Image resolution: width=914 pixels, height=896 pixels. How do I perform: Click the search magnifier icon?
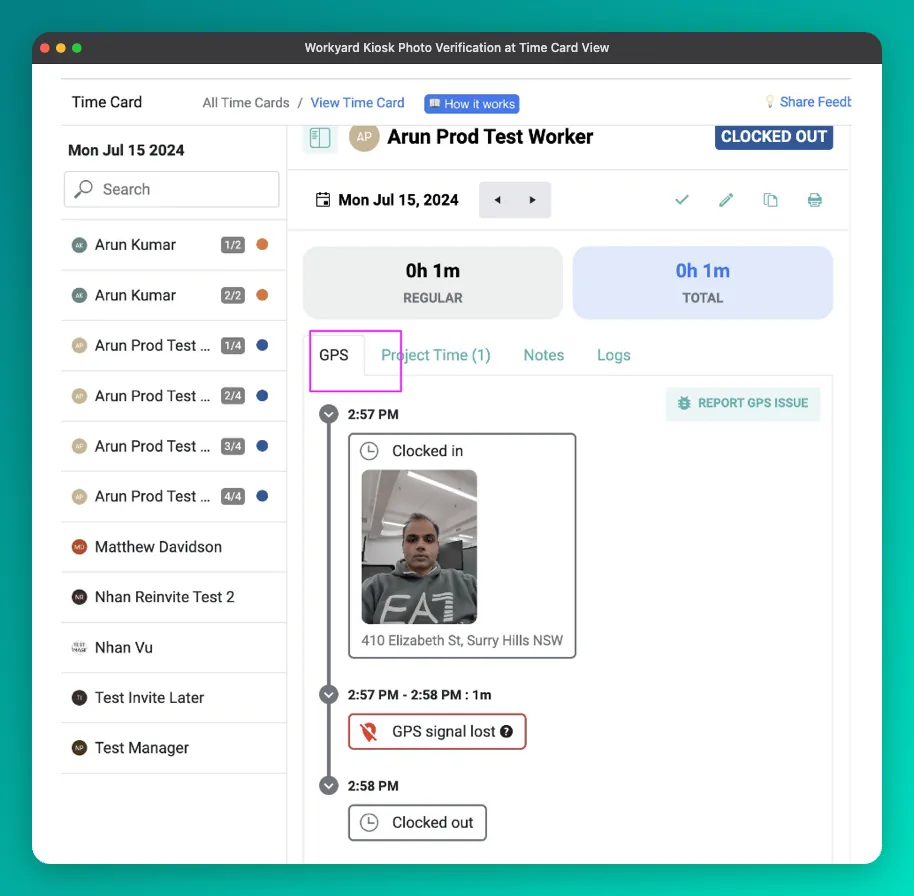(83, 189)
